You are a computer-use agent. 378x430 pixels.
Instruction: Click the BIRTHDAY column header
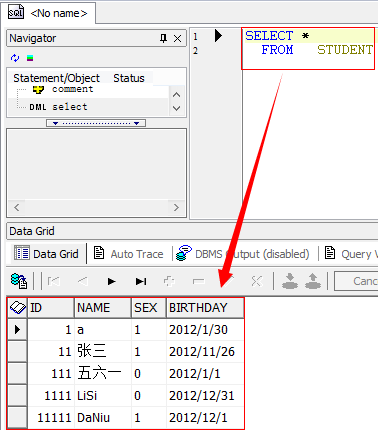point(205,307)
